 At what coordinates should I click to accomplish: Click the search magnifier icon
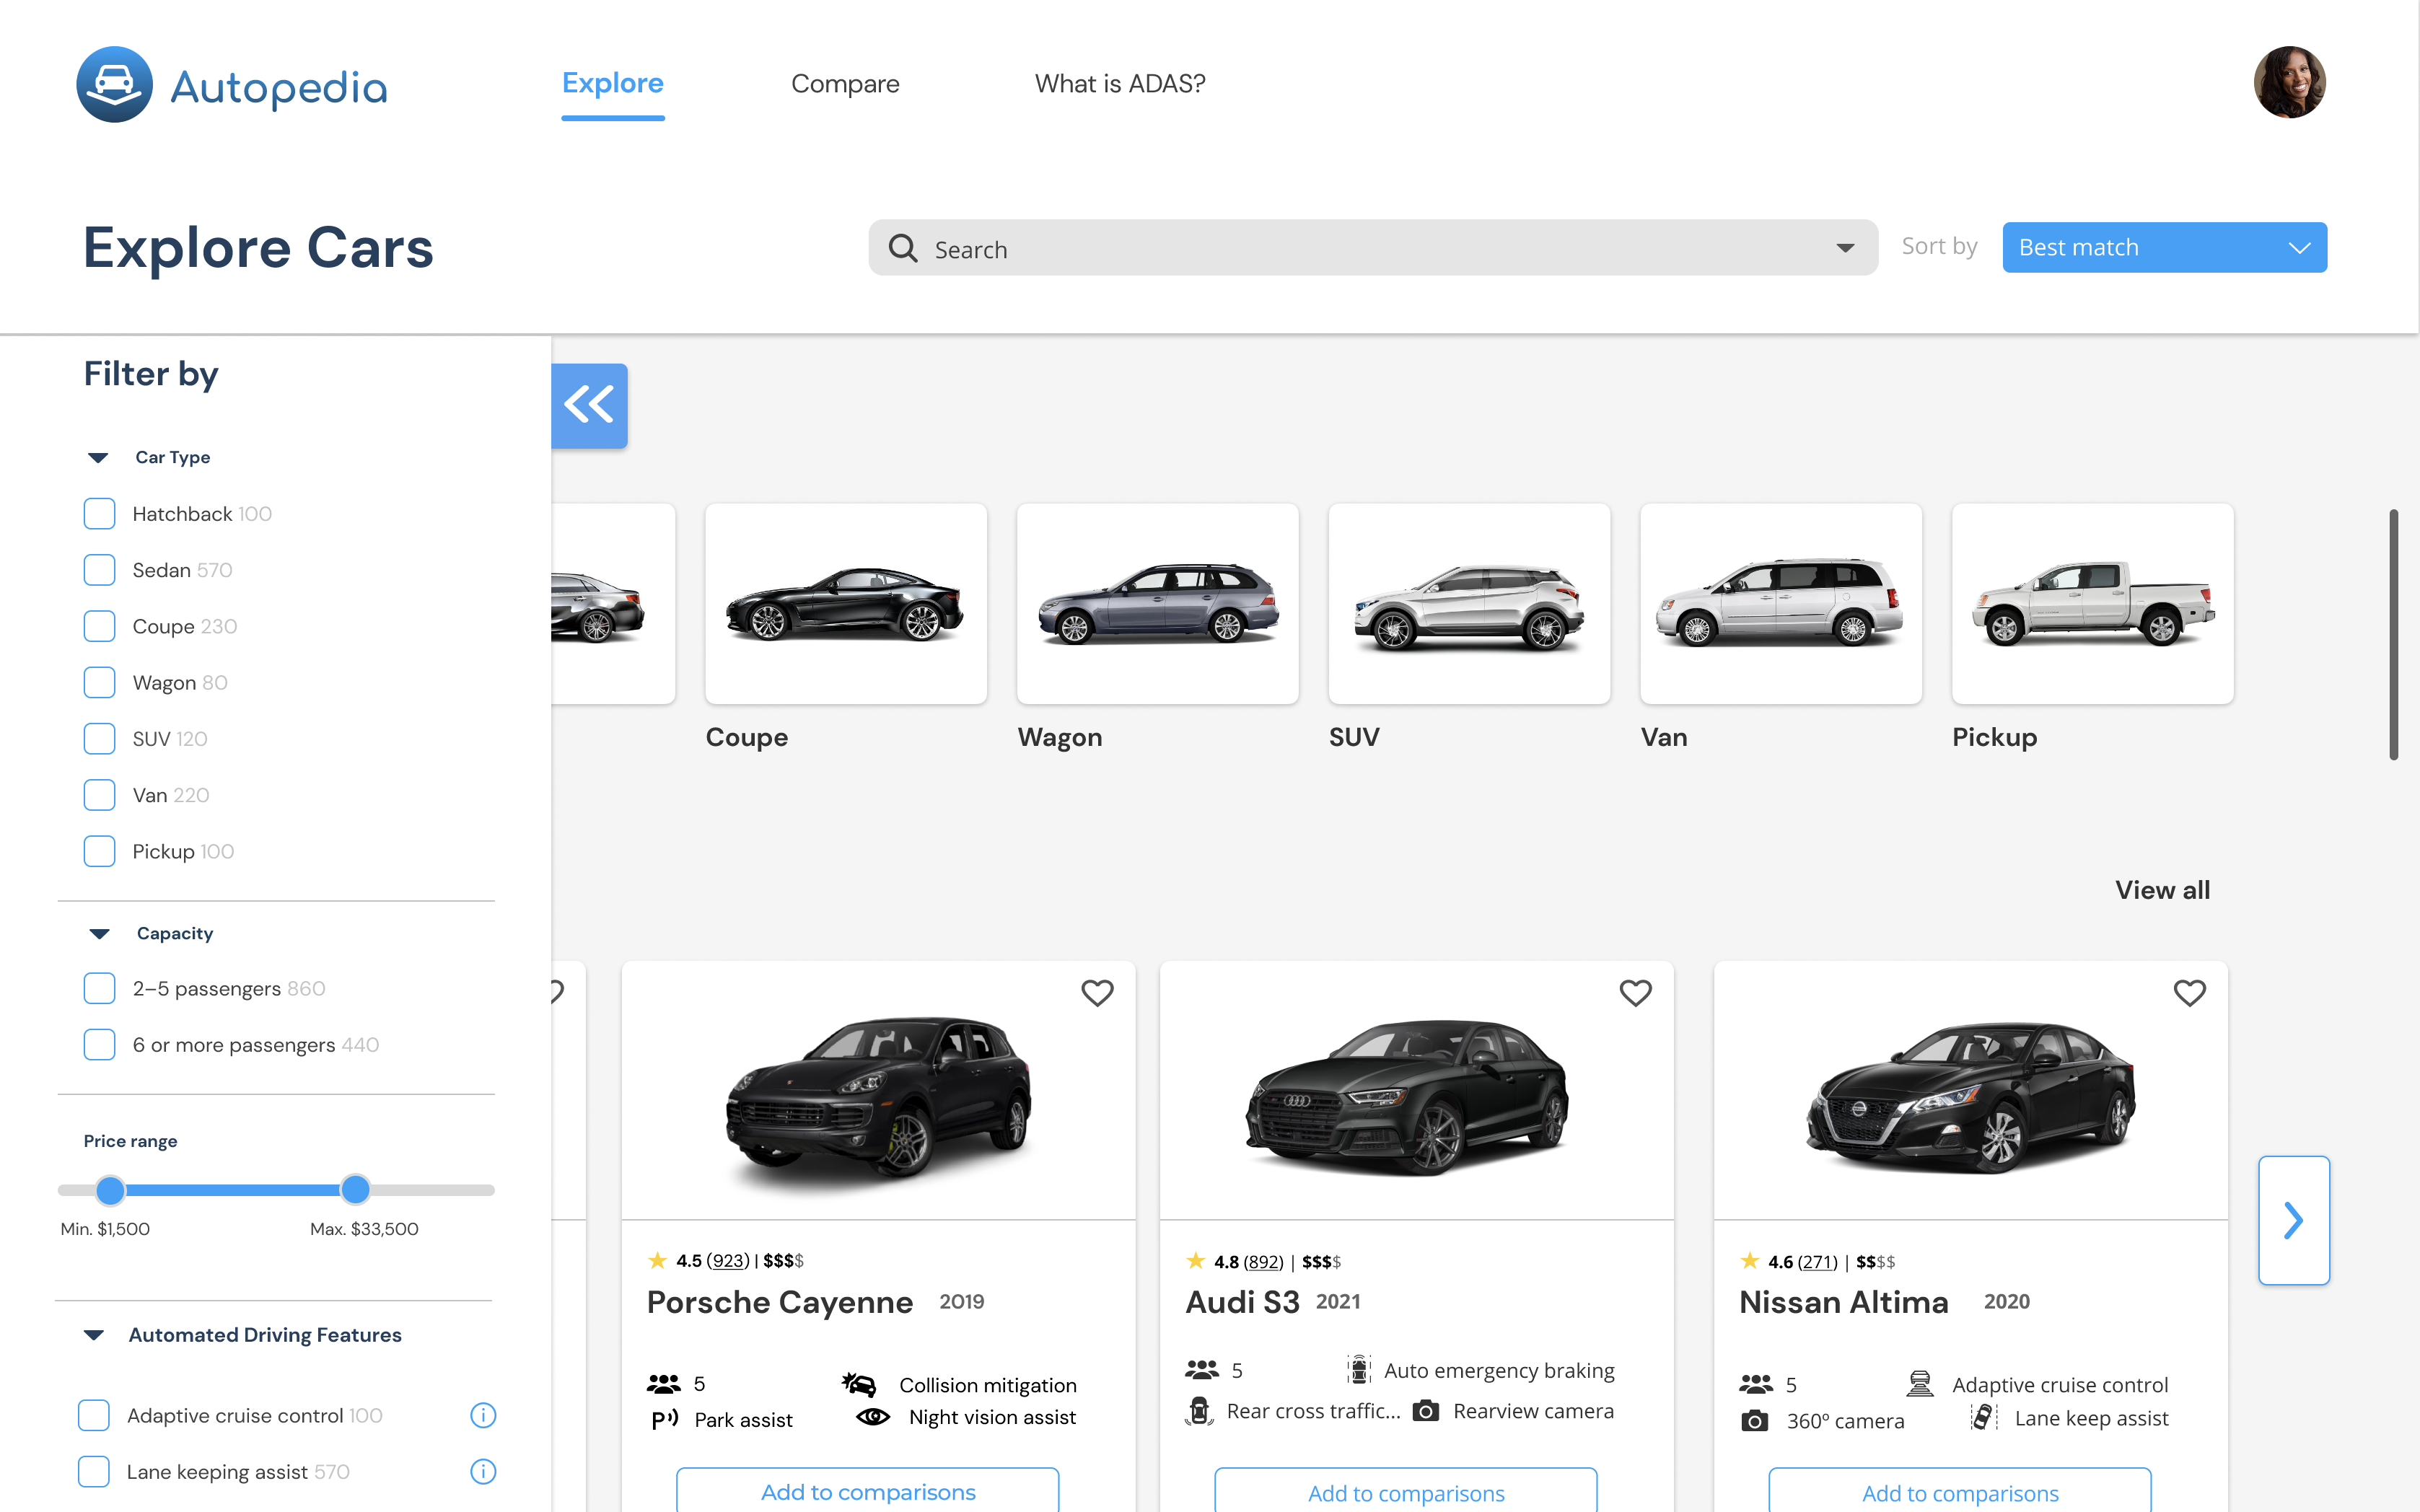click(903, 248)
